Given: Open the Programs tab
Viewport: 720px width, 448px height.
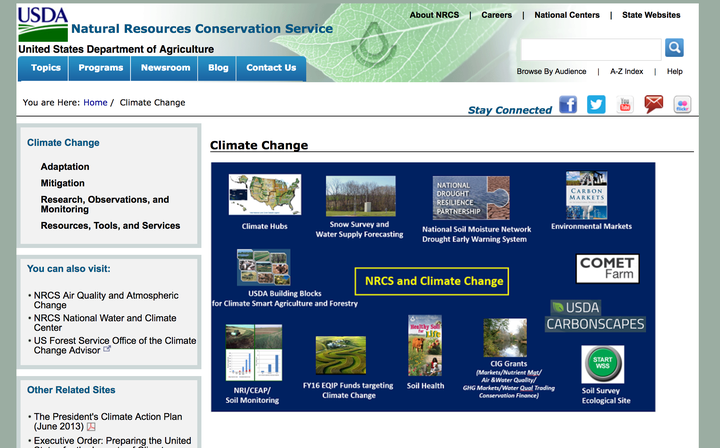Looking at the screenshot, I should pos(100,68).
